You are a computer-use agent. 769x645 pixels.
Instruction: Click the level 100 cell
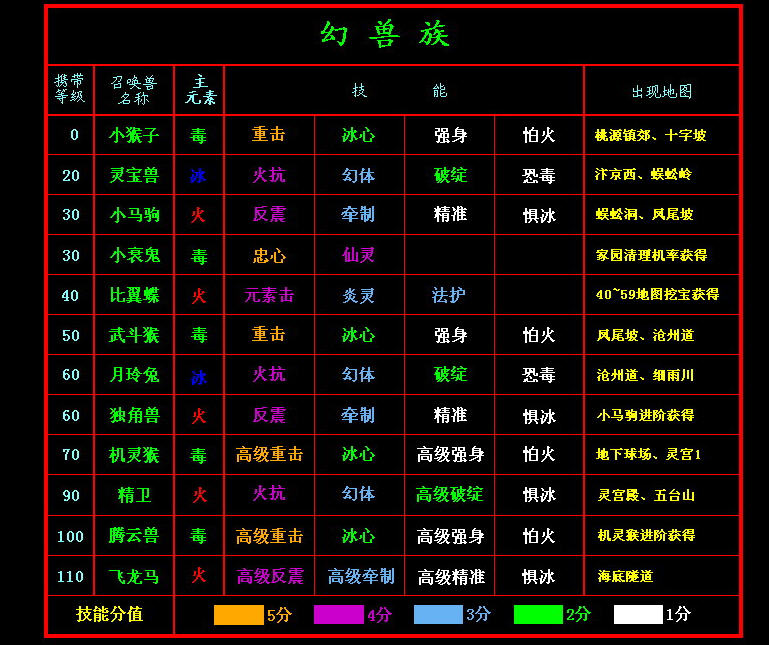(x=70, y=536)
